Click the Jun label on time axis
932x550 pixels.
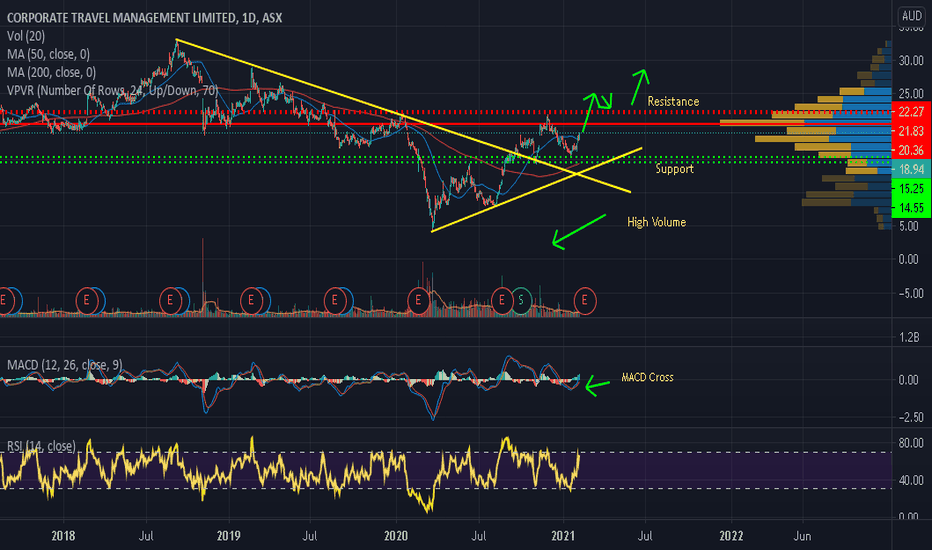click(802, 536)
